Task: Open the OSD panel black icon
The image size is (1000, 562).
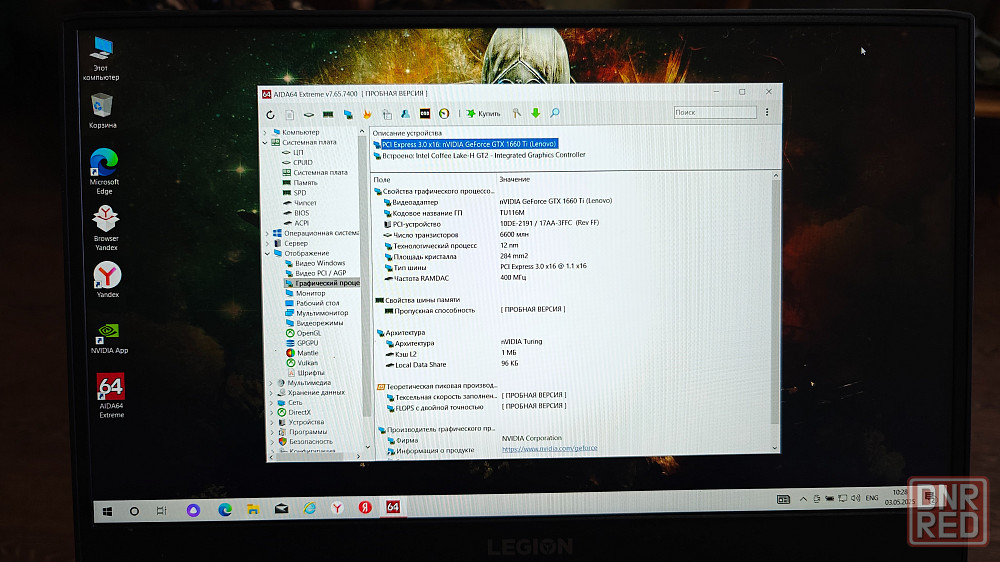Action: click(x=425, y=114)
